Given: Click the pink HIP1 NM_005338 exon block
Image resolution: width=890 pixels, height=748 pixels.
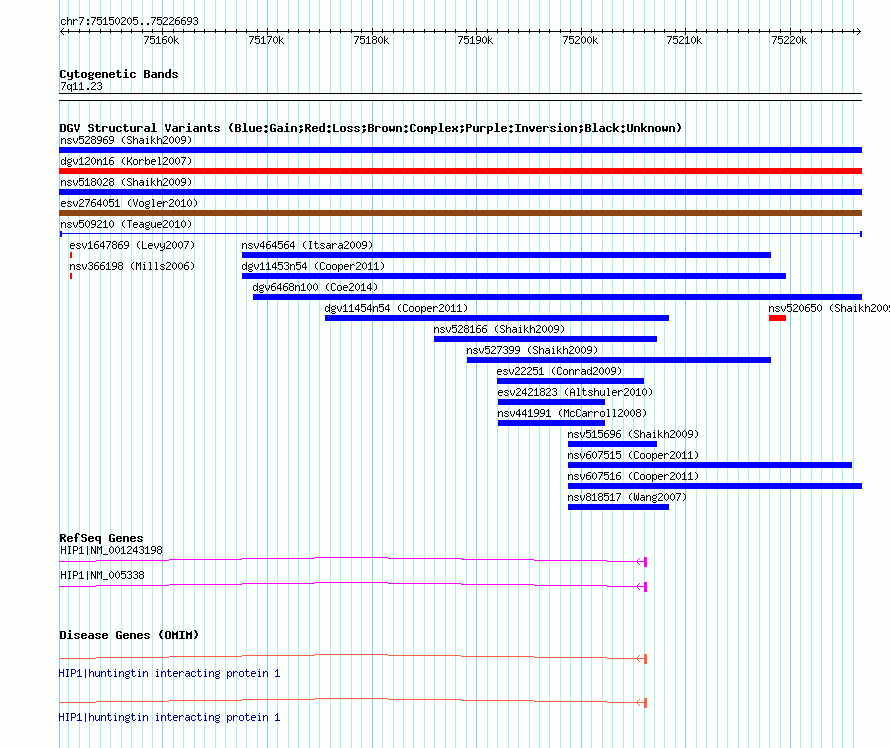Looking at the screenshot, I should coord(645,587).
